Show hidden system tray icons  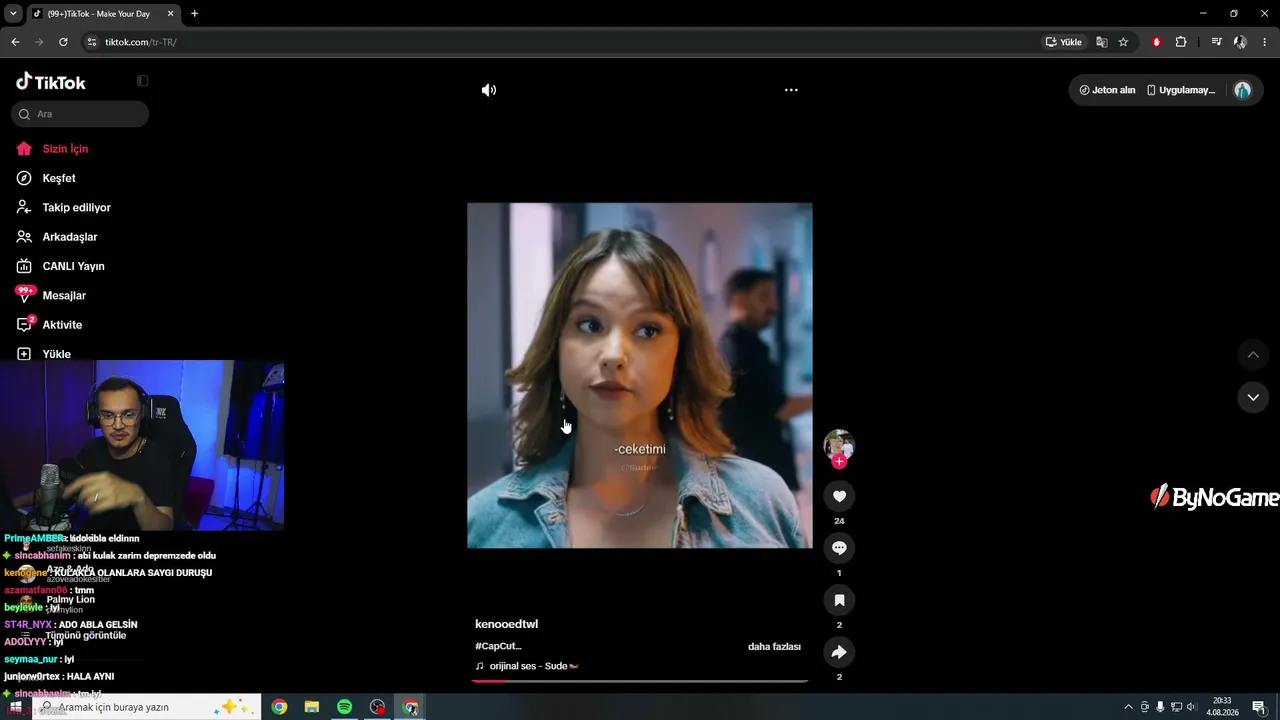click(x=1129, y=707)
